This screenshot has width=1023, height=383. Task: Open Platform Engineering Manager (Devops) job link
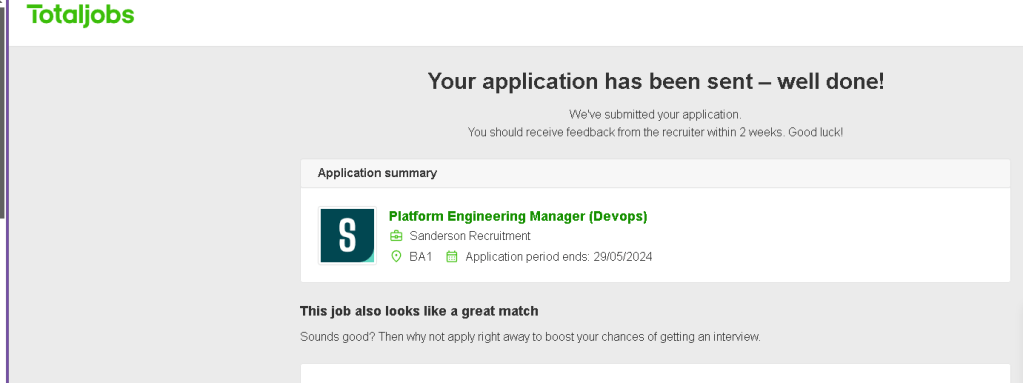518,217
